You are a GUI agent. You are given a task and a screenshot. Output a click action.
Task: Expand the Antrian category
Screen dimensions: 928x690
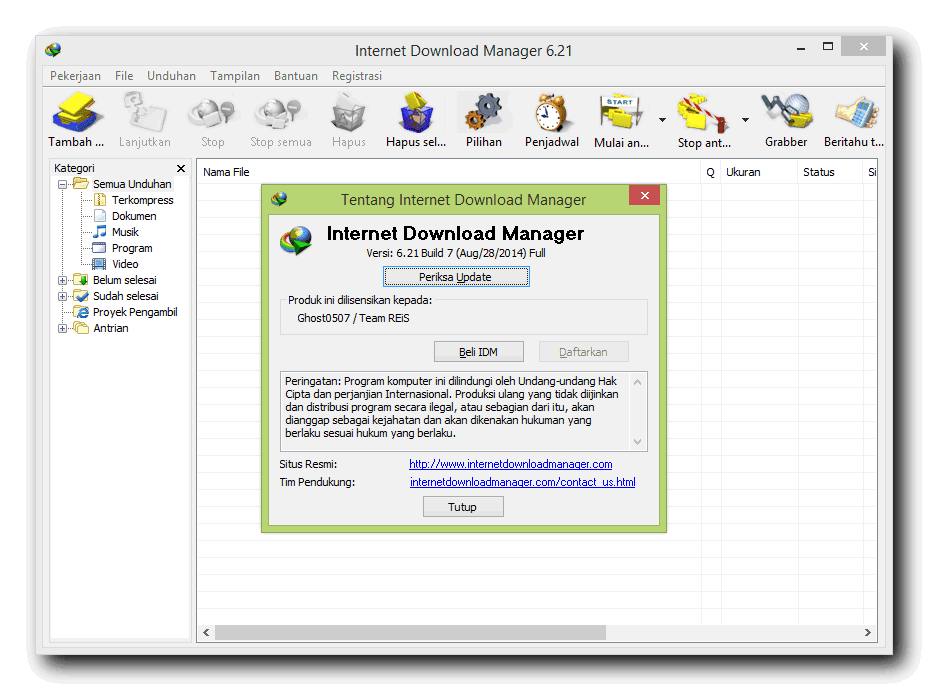tap(62, 328)
